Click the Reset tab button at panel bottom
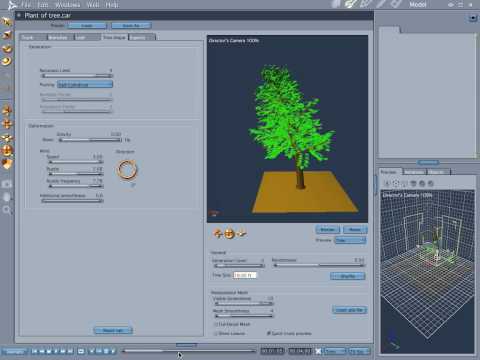 [113, 330]
